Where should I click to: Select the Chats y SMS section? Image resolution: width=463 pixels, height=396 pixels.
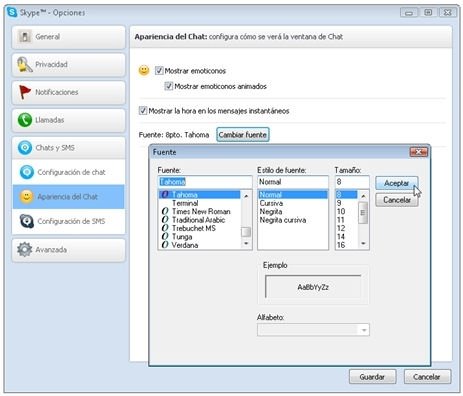[x=69, y=148]
